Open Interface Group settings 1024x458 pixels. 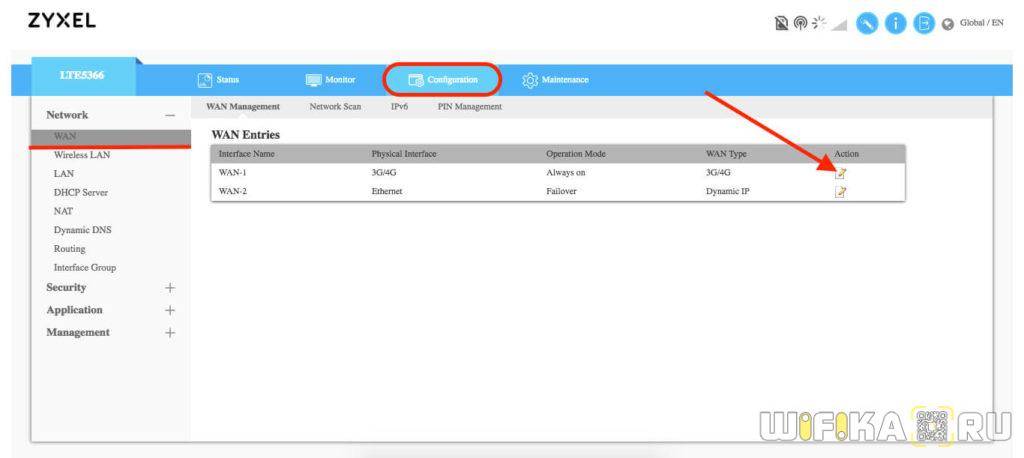[x=84, y=267]
